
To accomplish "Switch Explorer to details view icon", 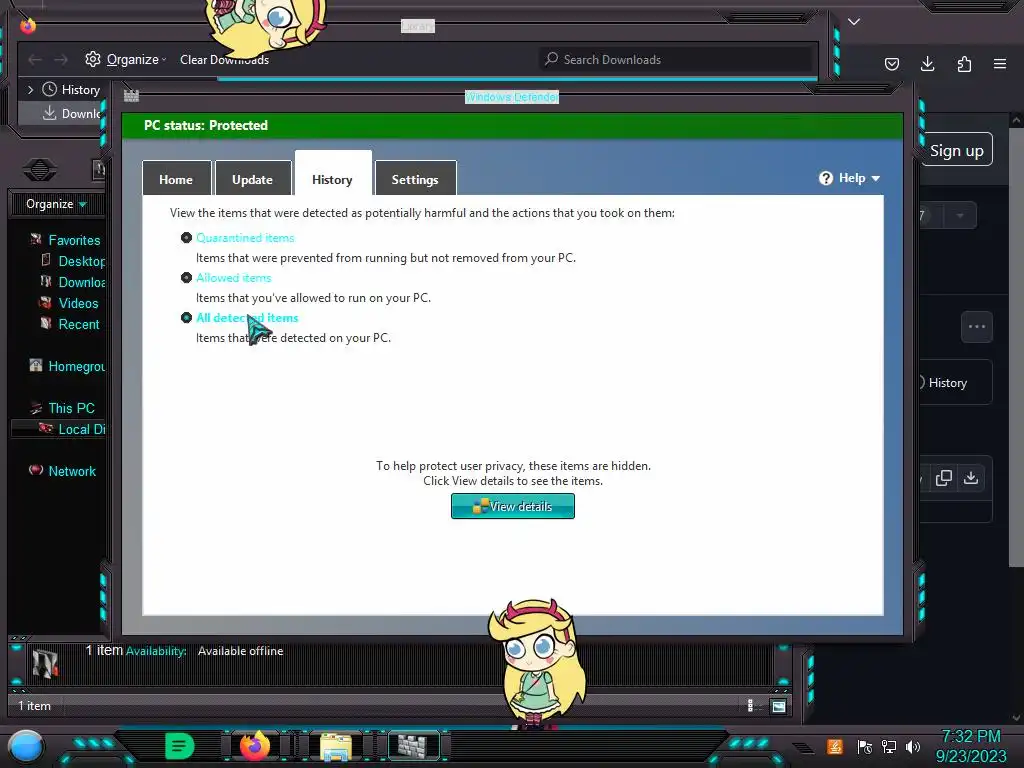I will point(750,705).
